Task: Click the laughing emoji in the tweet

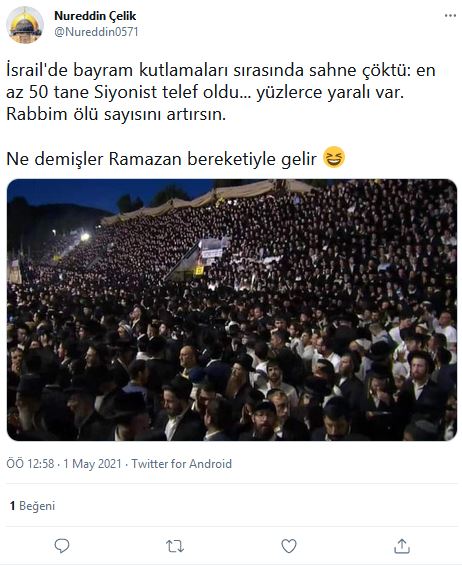Action: [334, 157]
